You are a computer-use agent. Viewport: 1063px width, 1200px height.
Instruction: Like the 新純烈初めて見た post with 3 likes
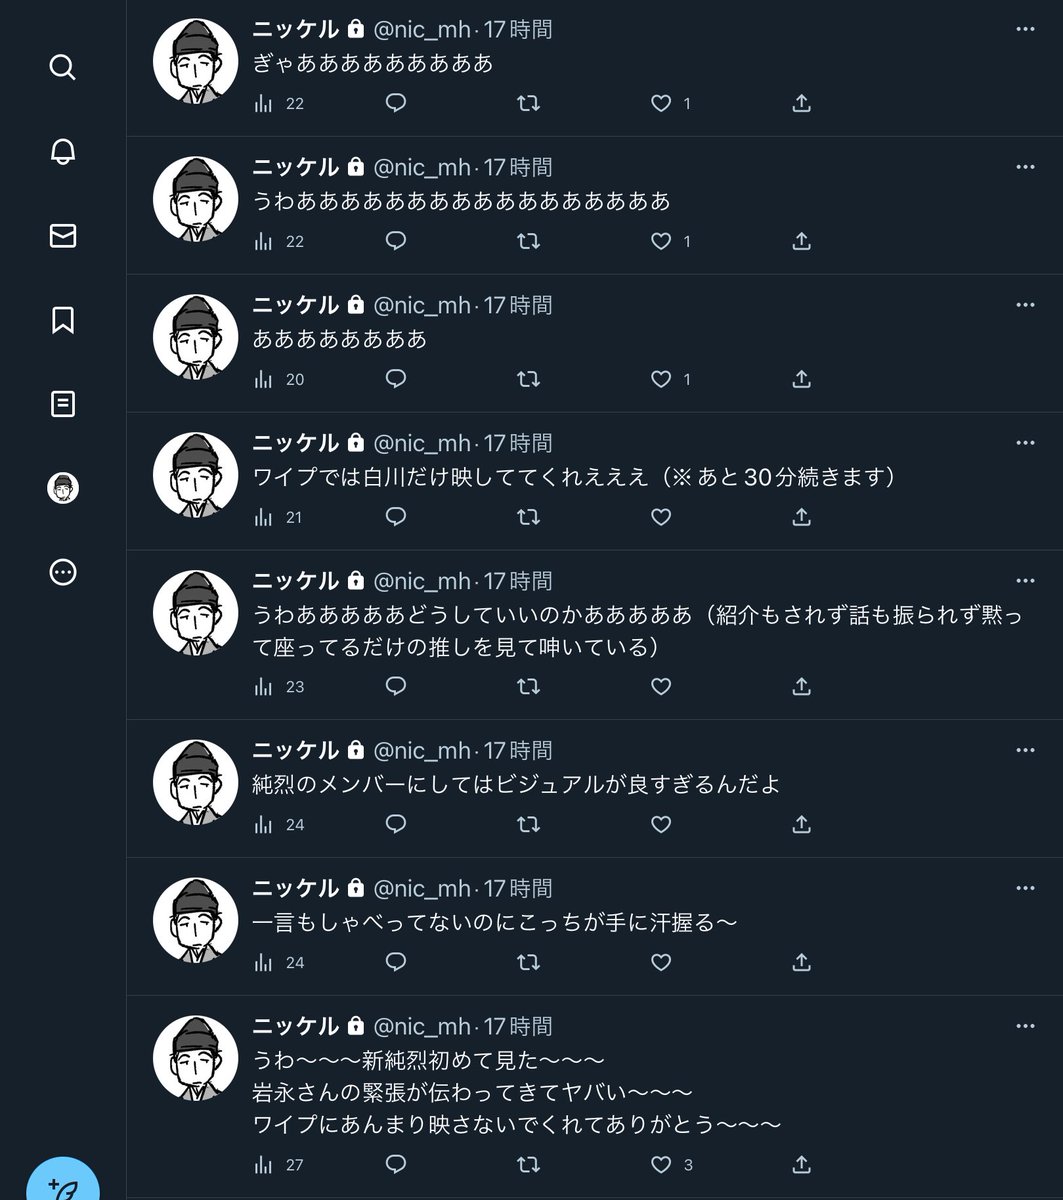661,1164
